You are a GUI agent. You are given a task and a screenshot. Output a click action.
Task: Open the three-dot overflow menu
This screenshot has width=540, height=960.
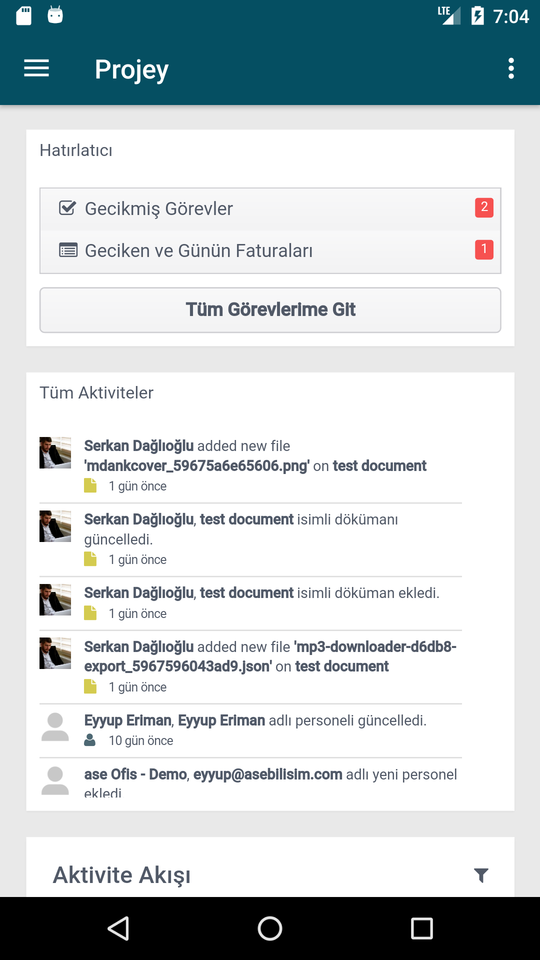click(511, 69)
